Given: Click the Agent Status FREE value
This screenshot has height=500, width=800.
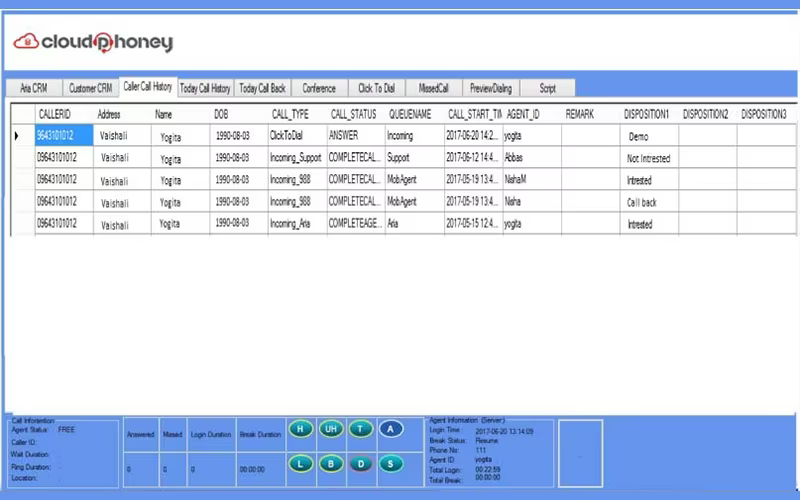Looking at the screenshot, I should pos(66,430).
